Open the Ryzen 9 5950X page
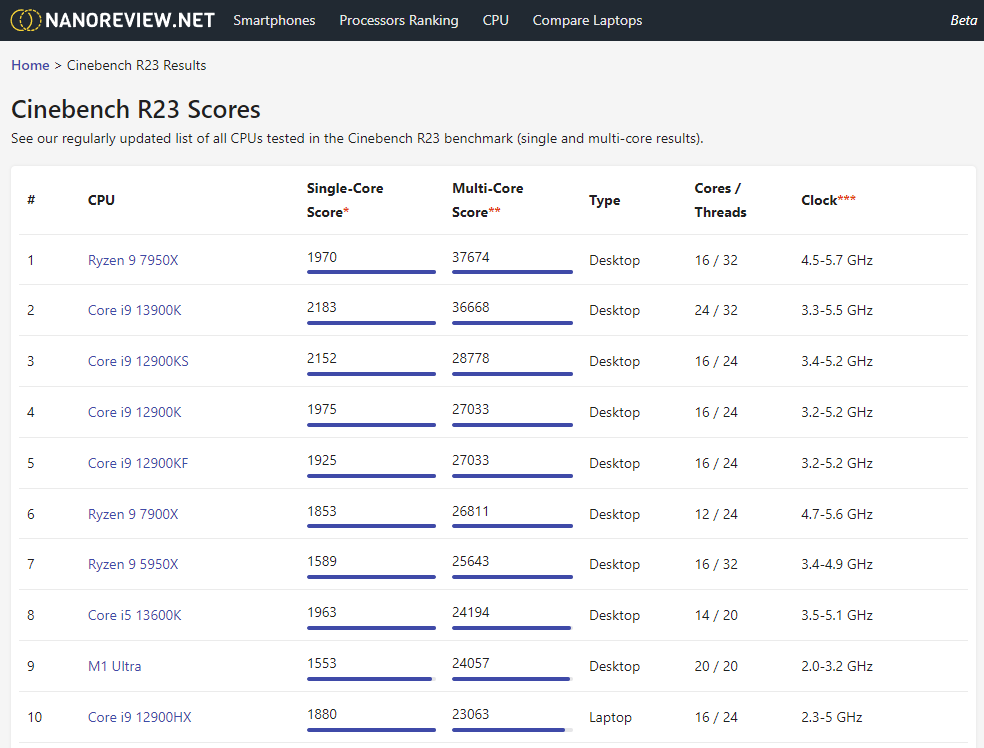The height and width of the screenshot is (748, 984). coord(133,565)
